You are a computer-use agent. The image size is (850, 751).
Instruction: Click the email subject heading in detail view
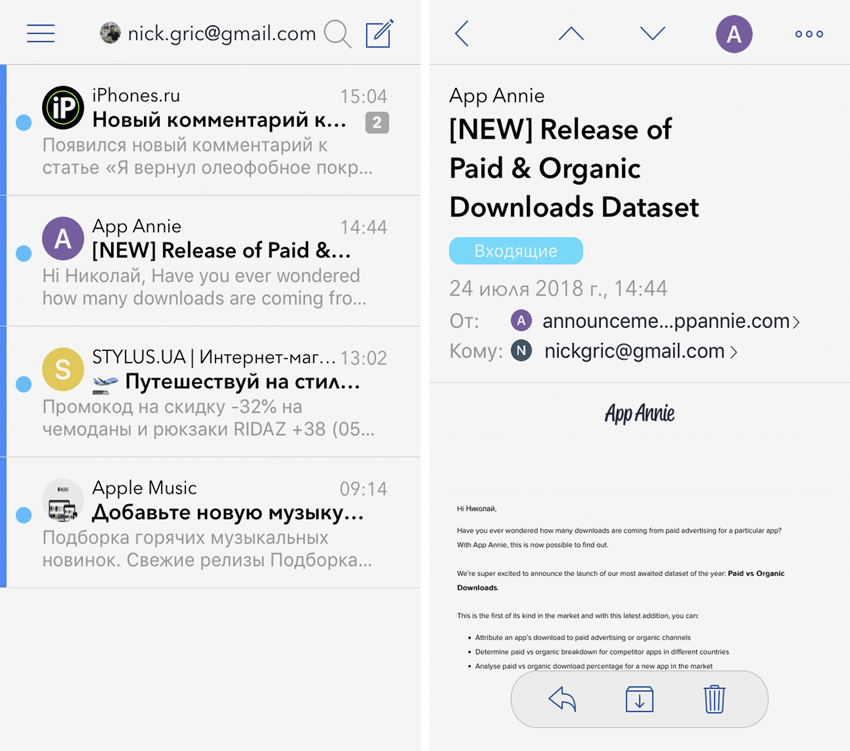574,168
